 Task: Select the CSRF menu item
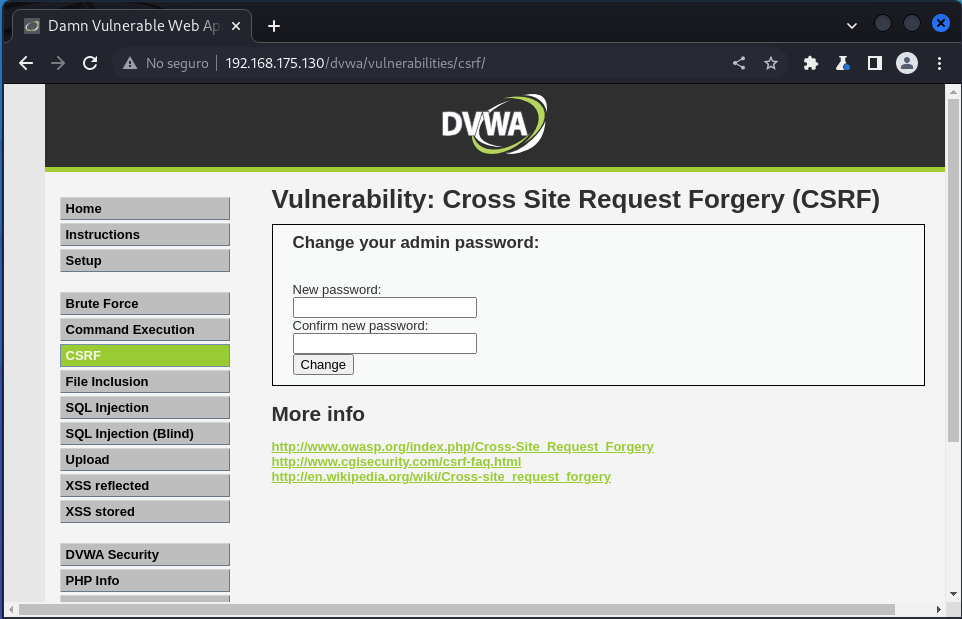[x=145, y=356]
